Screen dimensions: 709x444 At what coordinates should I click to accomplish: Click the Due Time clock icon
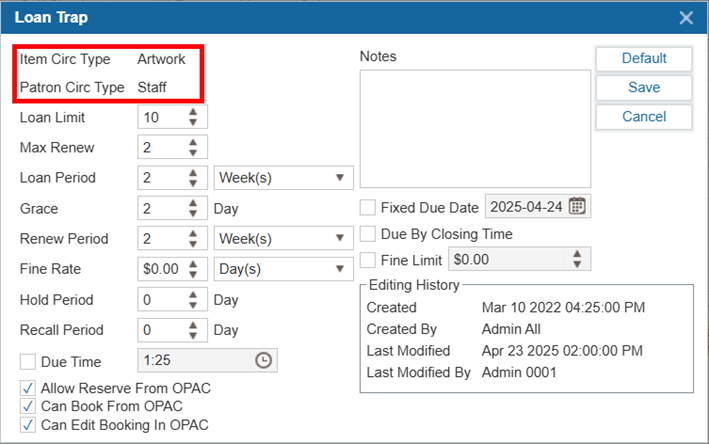click(264, 361)
